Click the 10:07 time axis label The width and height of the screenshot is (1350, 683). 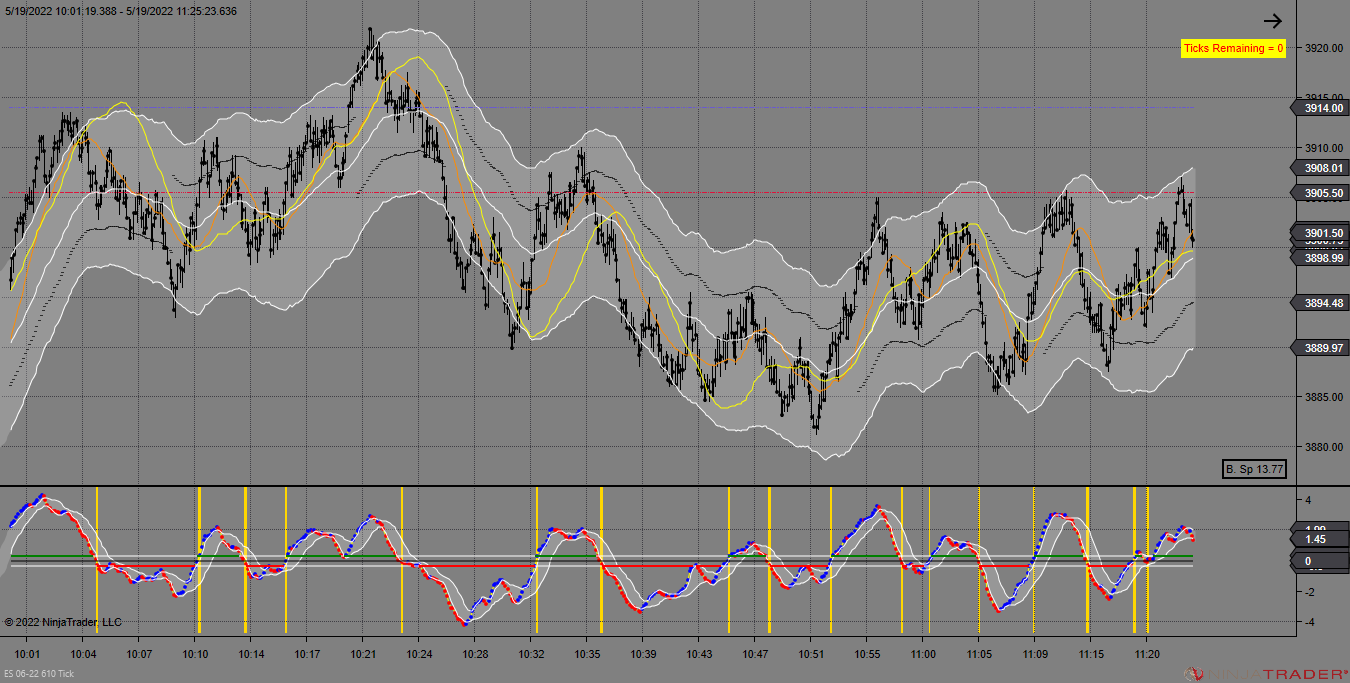pos(139,654)
